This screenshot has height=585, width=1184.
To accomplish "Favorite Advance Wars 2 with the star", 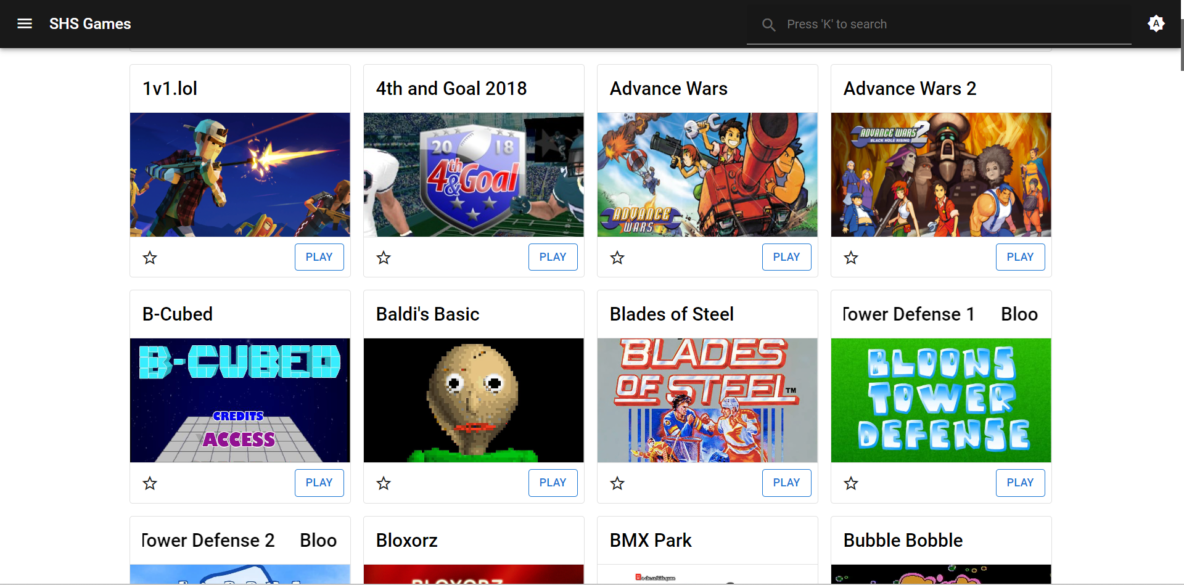I will pos(851,257).
